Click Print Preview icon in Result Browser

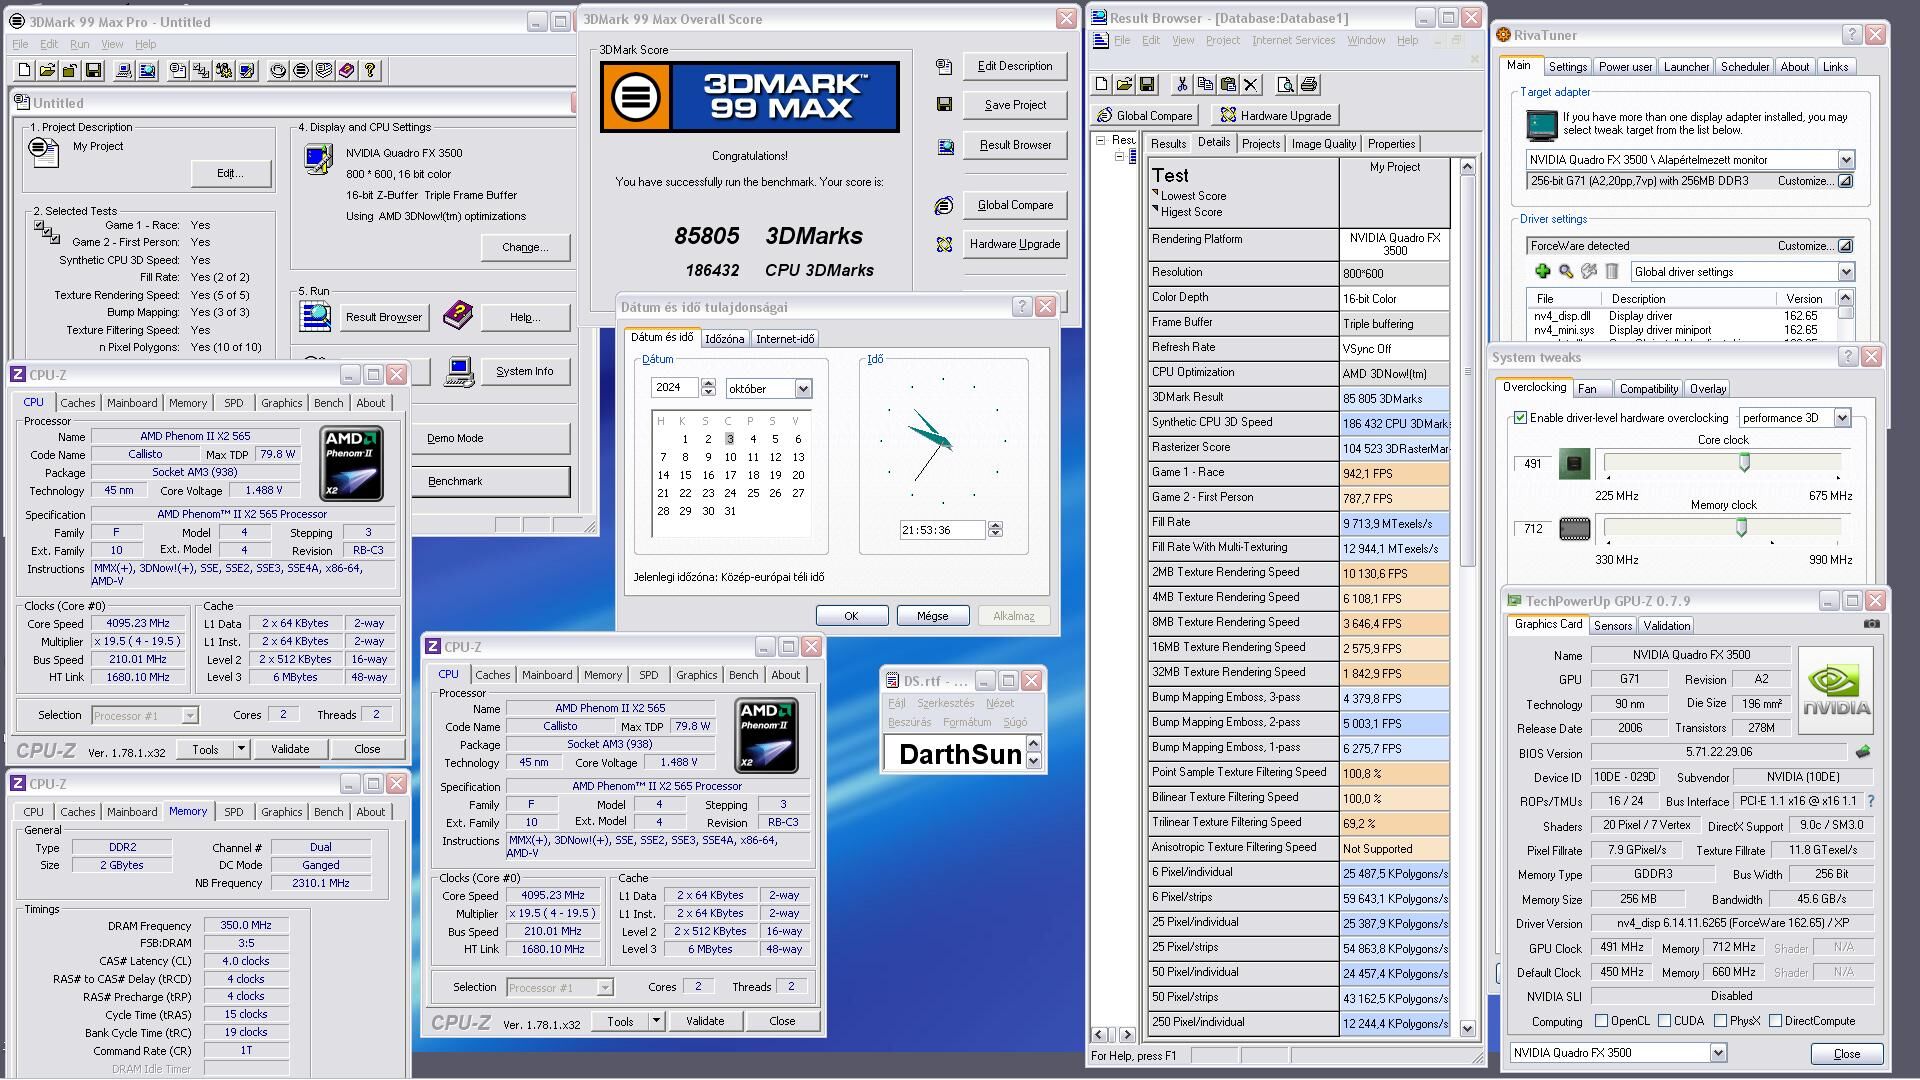pos(1286,85)
